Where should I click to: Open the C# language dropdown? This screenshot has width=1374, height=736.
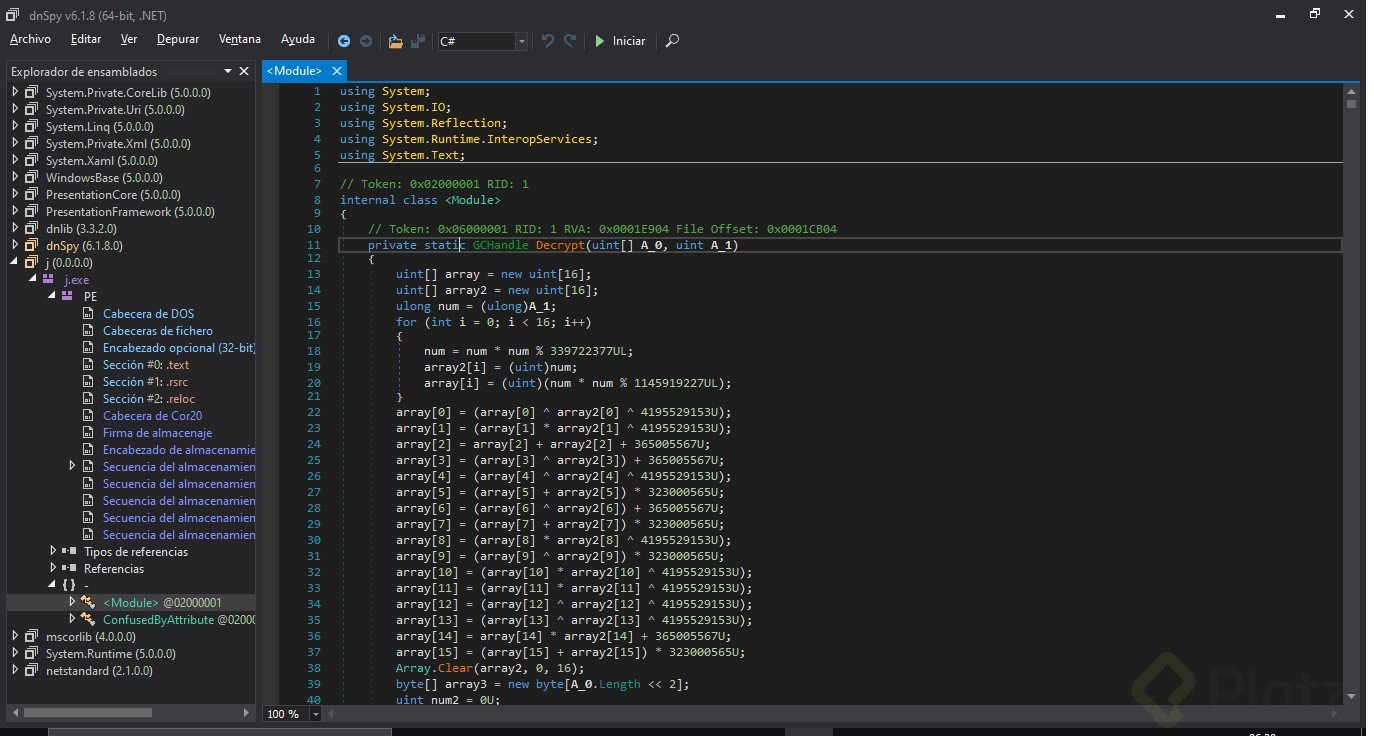click(521, 41)
